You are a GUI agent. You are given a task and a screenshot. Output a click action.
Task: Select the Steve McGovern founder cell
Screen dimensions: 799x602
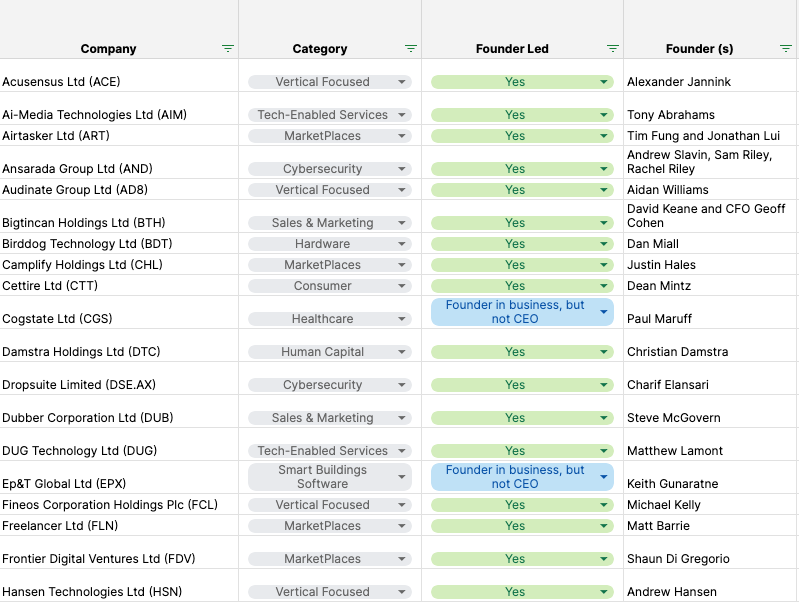pyautogui.click(x=711, y=411)
